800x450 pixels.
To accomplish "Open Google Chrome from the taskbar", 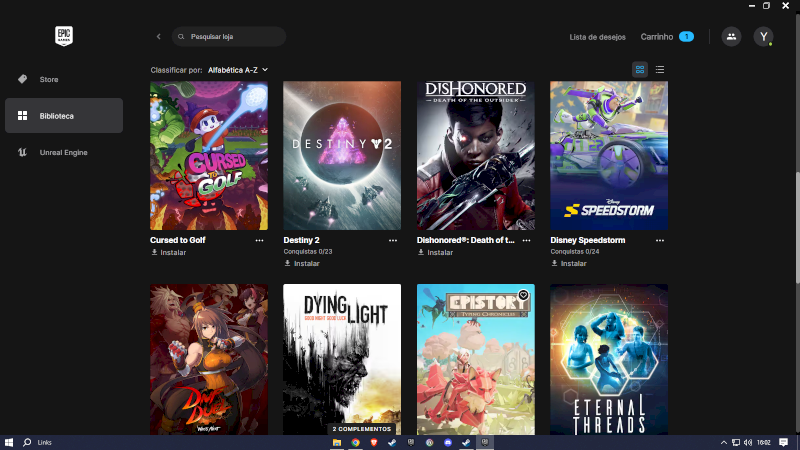I will point(355,442).
